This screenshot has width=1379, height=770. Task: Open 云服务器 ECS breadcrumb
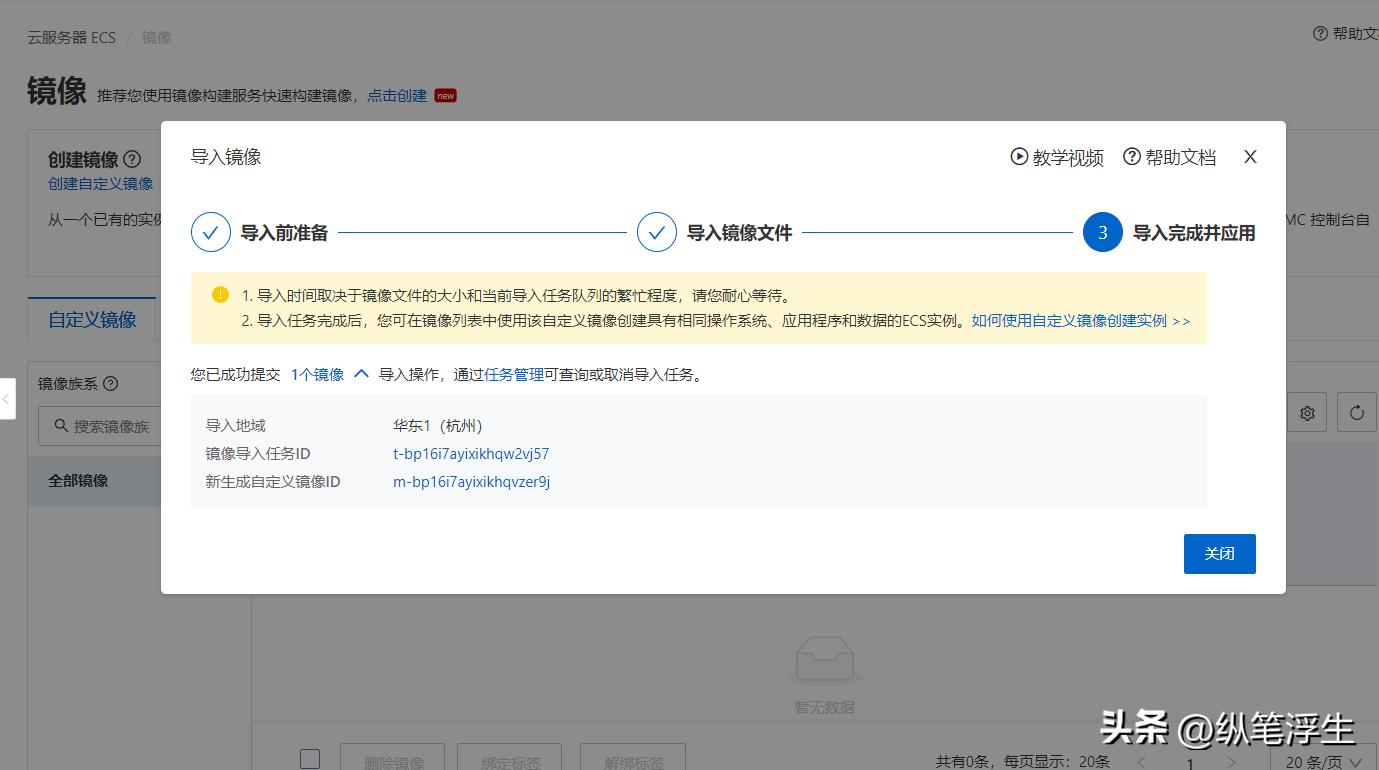click(69, 36)
